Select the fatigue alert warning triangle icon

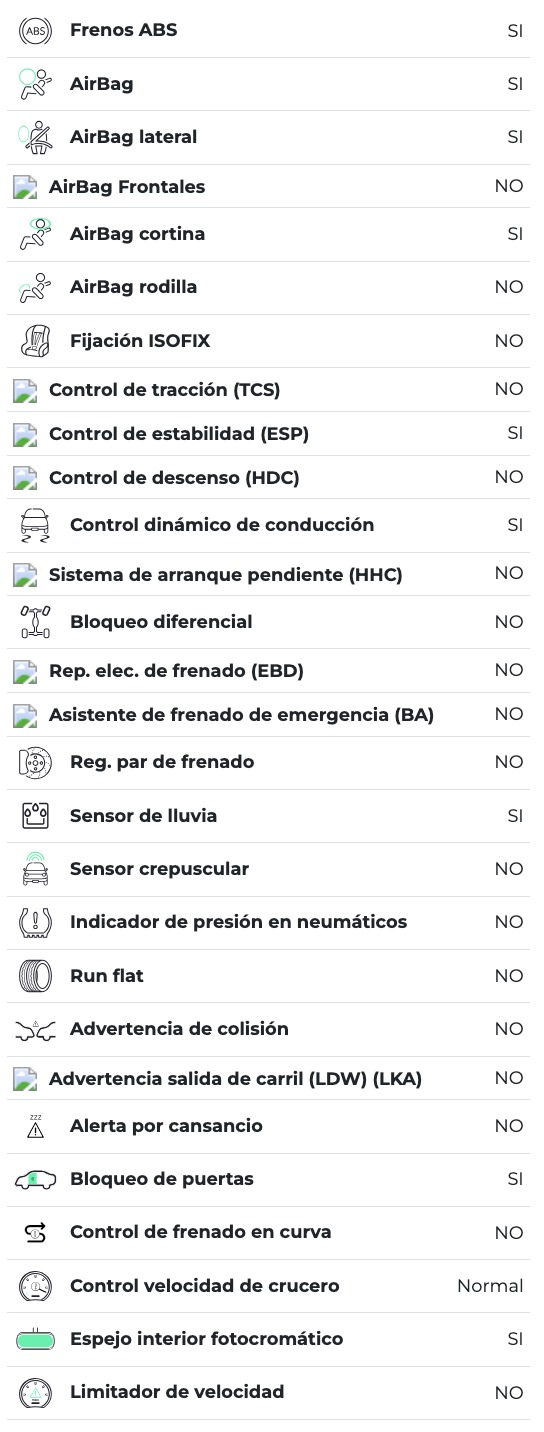pyautogui.click(x=35, y=1126)
